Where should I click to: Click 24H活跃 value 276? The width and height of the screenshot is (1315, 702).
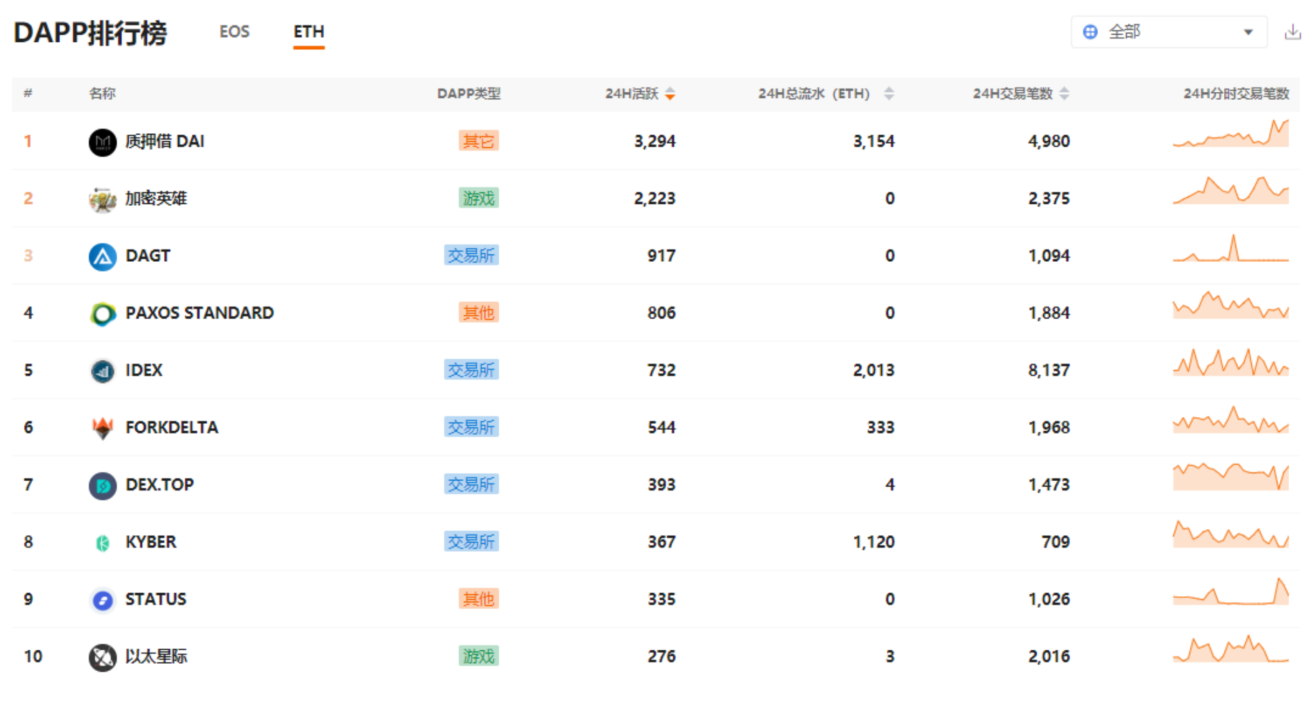tap(661, 656)
